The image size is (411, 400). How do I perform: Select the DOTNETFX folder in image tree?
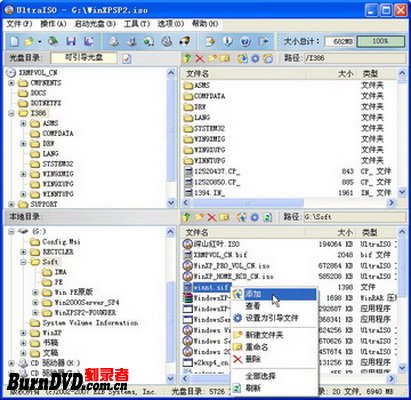coord(40,103)
